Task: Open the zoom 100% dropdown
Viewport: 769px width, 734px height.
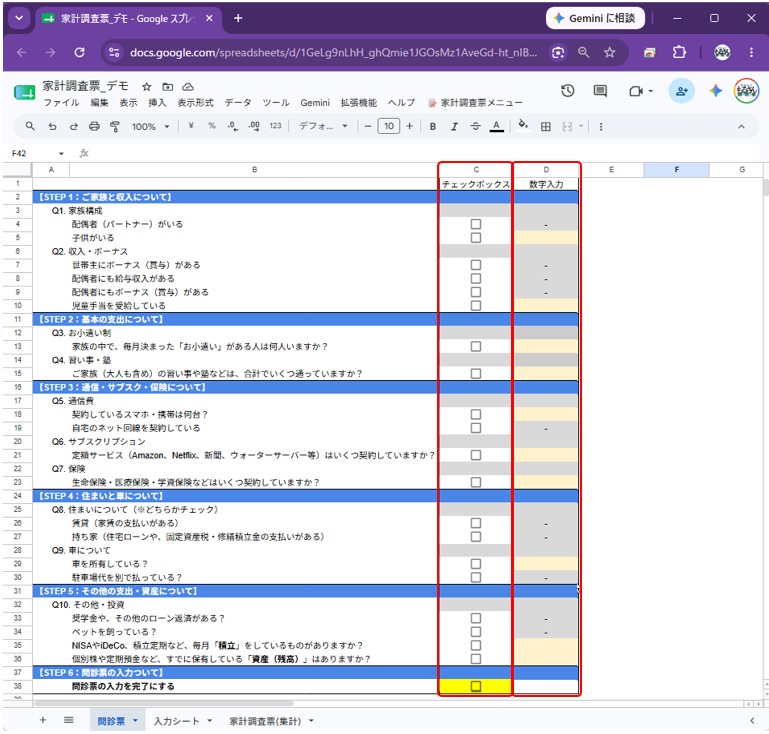Action: (150, 127)
